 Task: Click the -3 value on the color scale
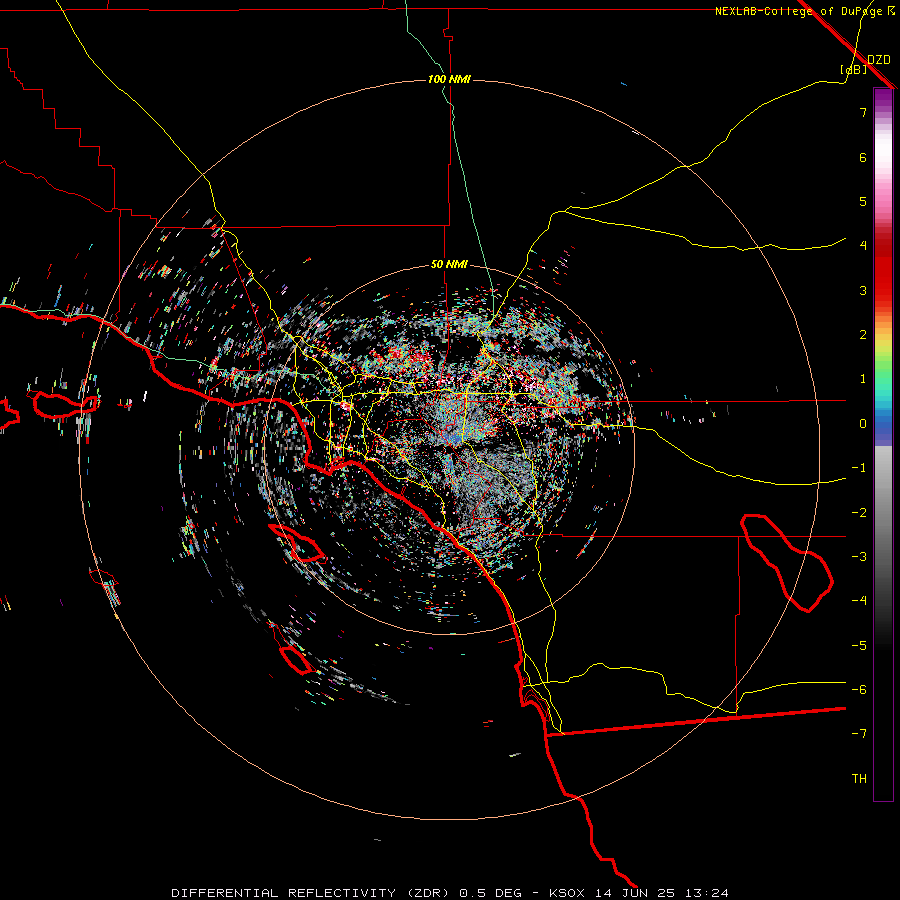859,557
